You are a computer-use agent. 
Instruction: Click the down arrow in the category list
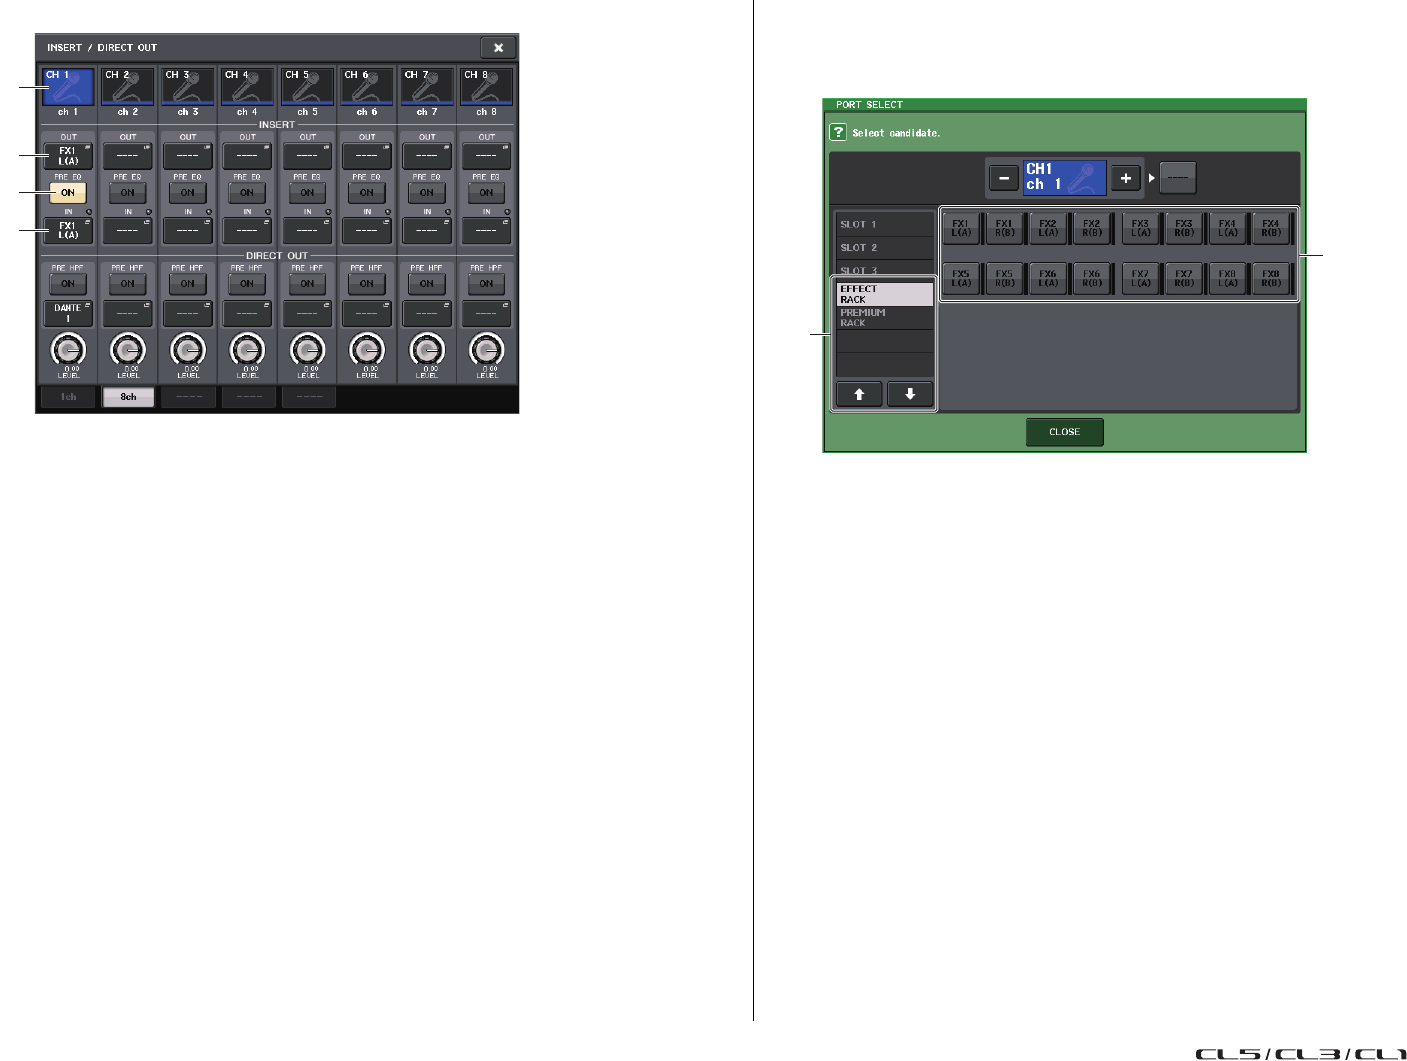tap(910, 394)
